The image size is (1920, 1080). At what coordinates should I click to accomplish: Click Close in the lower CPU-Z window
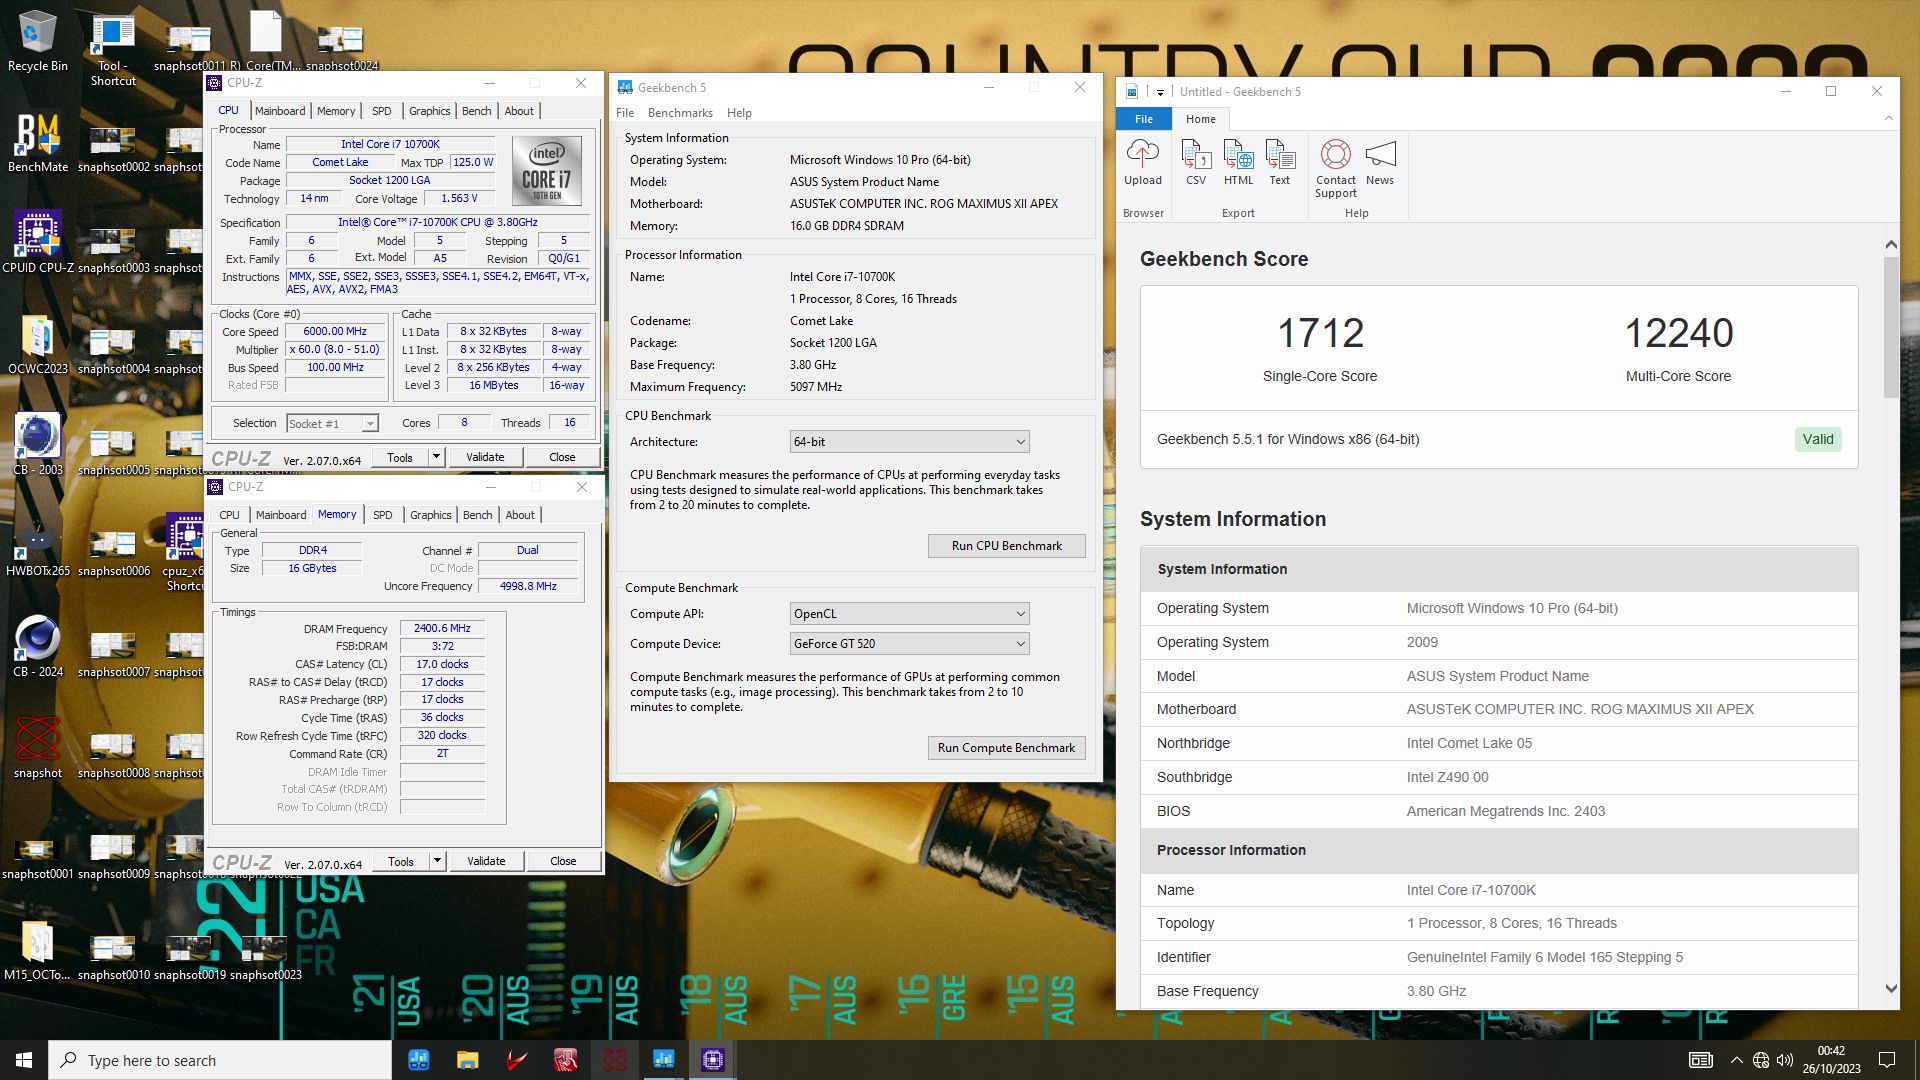[x=563, y=861]
